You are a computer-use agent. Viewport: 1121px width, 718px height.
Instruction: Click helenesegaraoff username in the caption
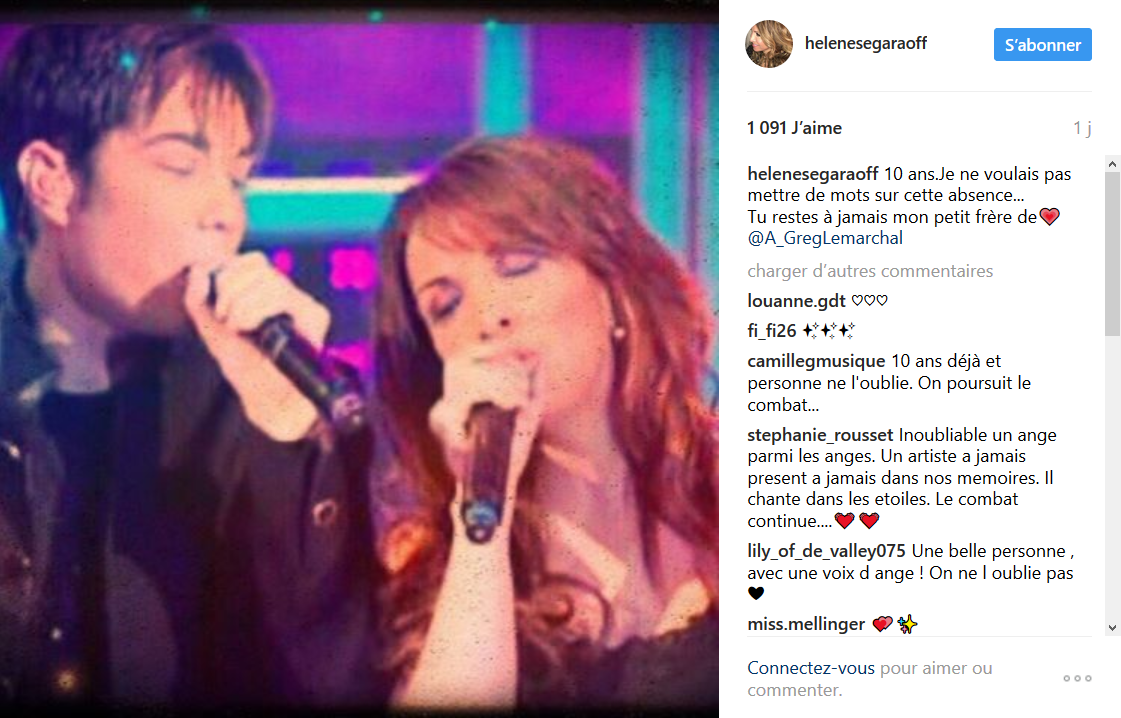(x=813, y=174)
